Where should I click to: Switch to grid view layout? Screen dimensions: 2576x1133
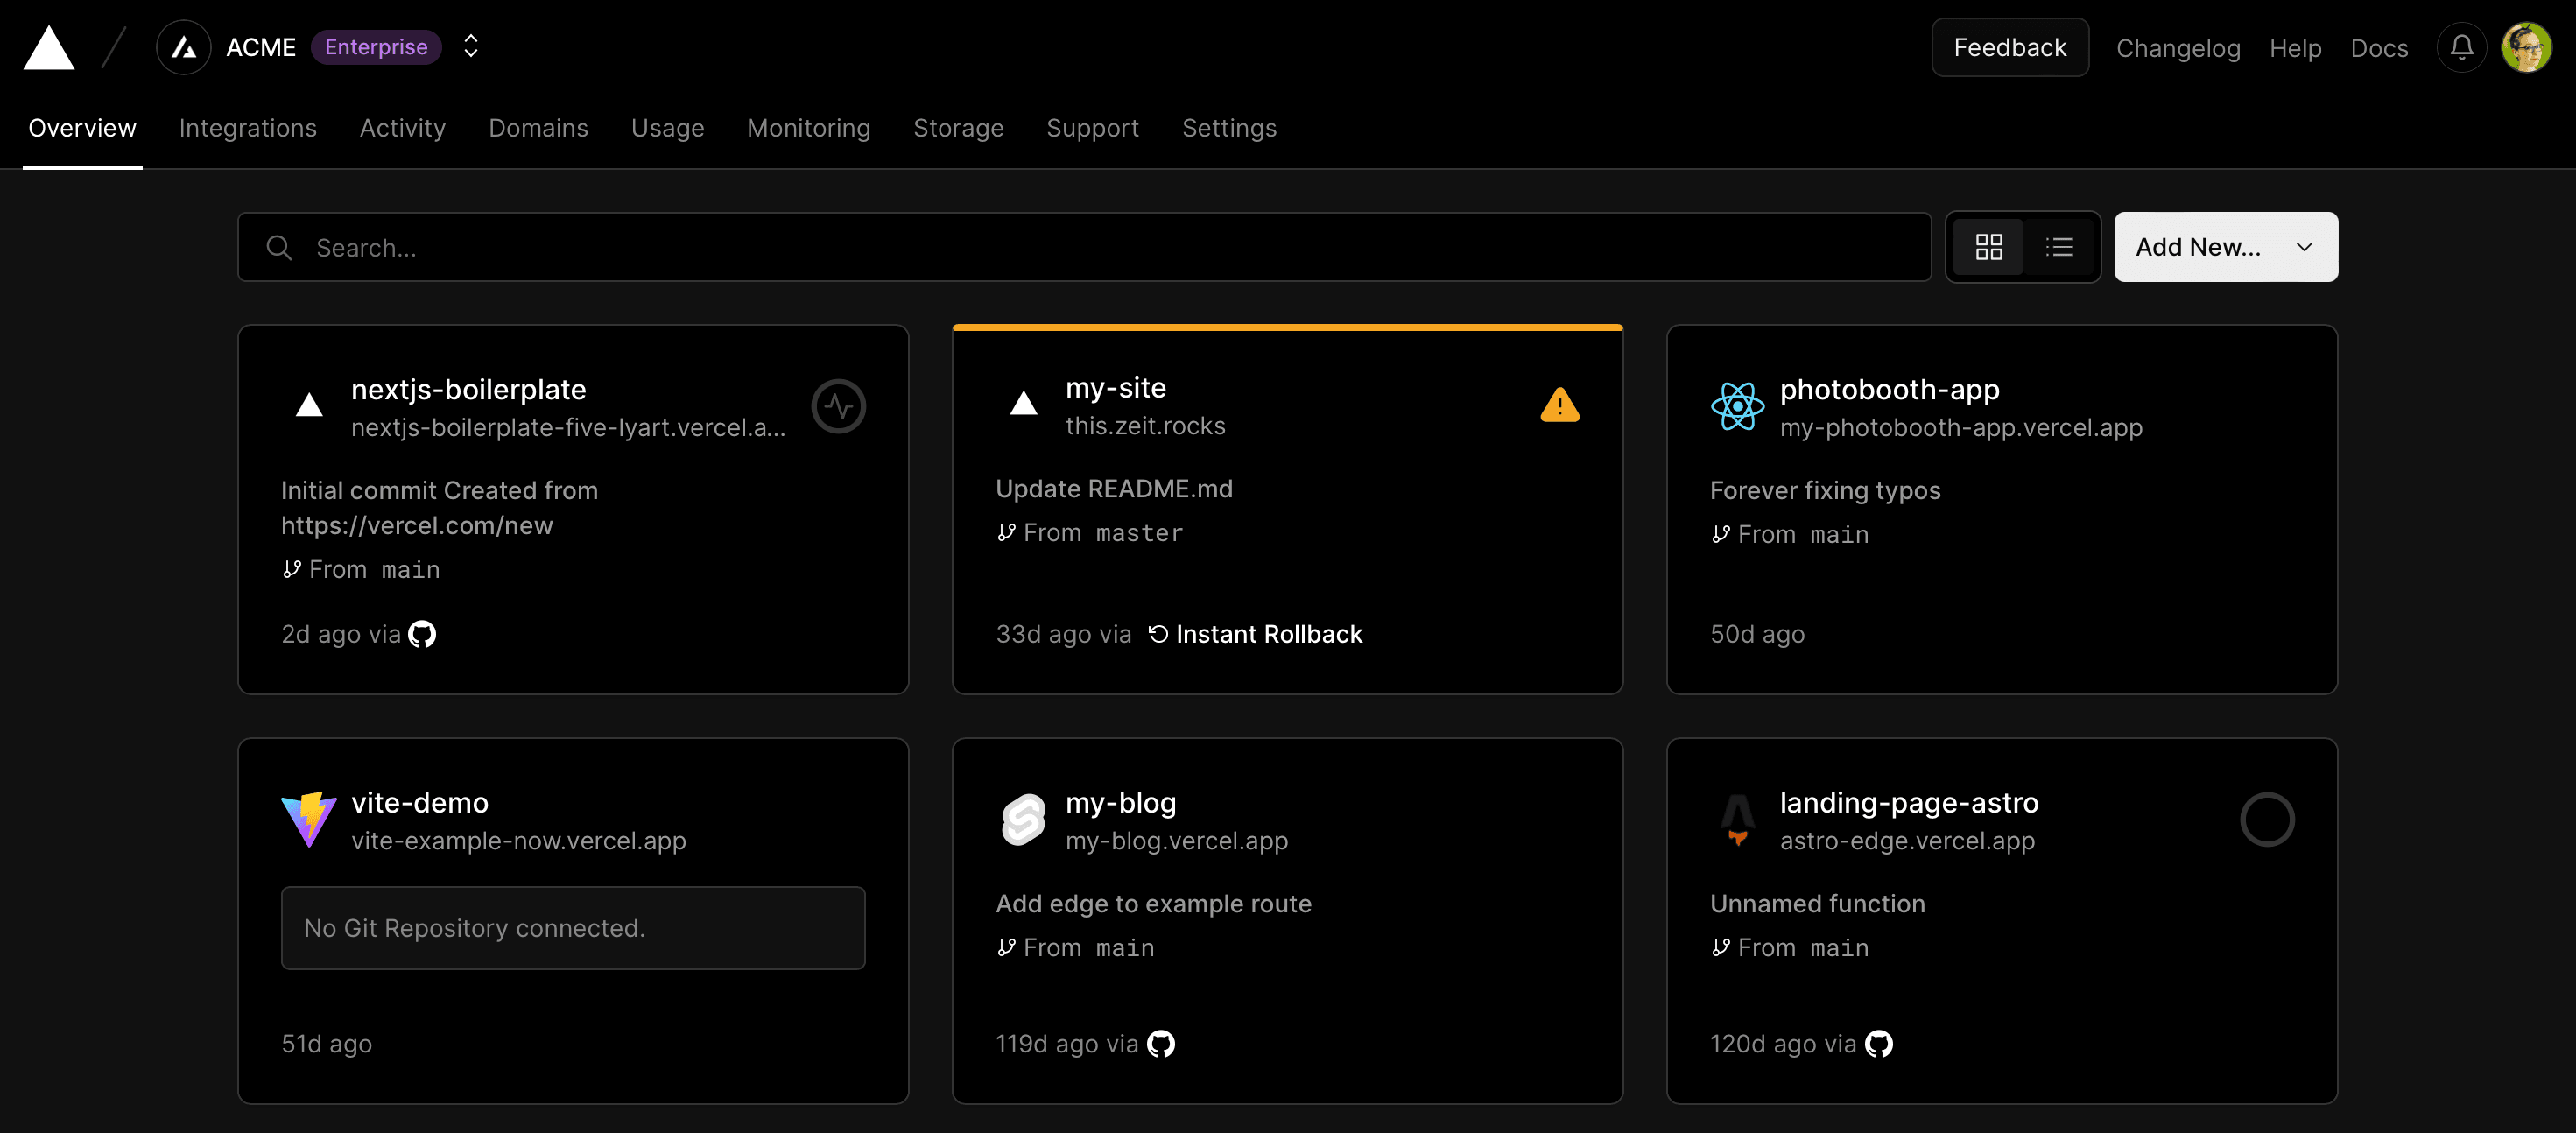[1989, 247]
